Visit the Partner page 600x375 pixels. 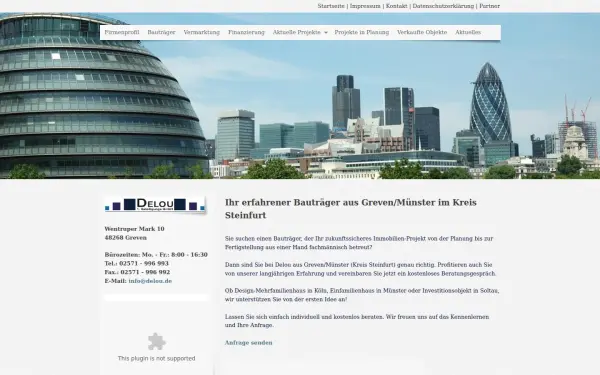click(489, 6)
